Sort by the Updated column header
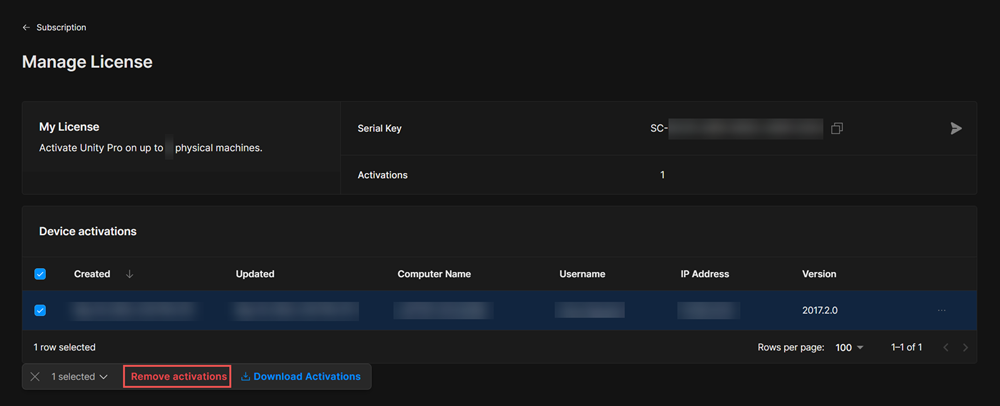Image resolution: width=1000 pixels, height=406 pixels. pyautogui.click(x=255, y=274)
